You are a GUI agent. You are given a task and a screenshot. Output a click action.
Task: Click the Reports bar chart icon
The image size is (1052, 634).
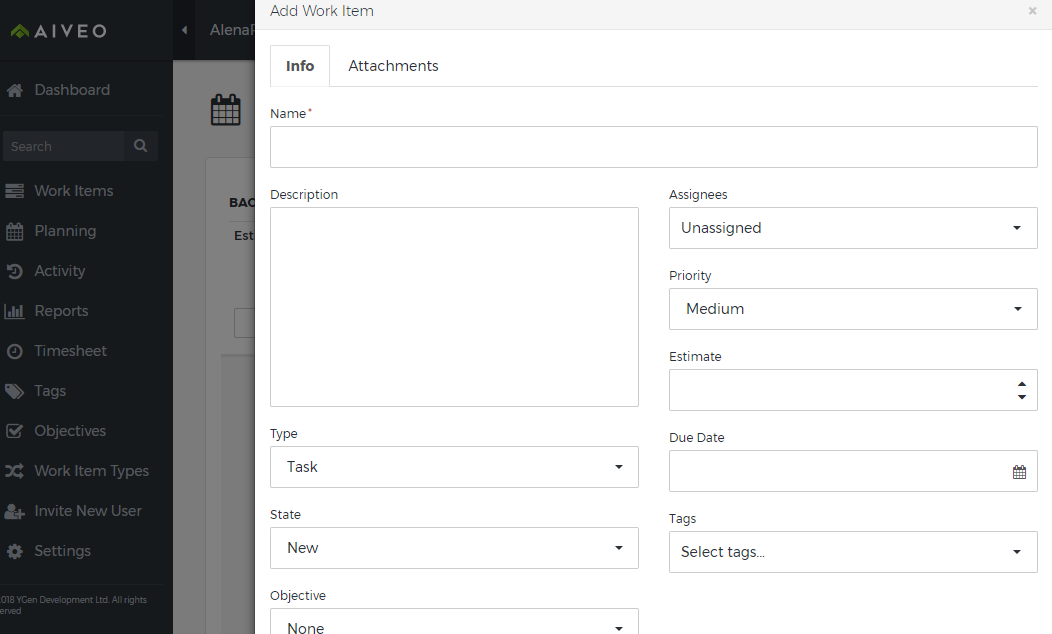pyautogui.click(x=15, y=311)
